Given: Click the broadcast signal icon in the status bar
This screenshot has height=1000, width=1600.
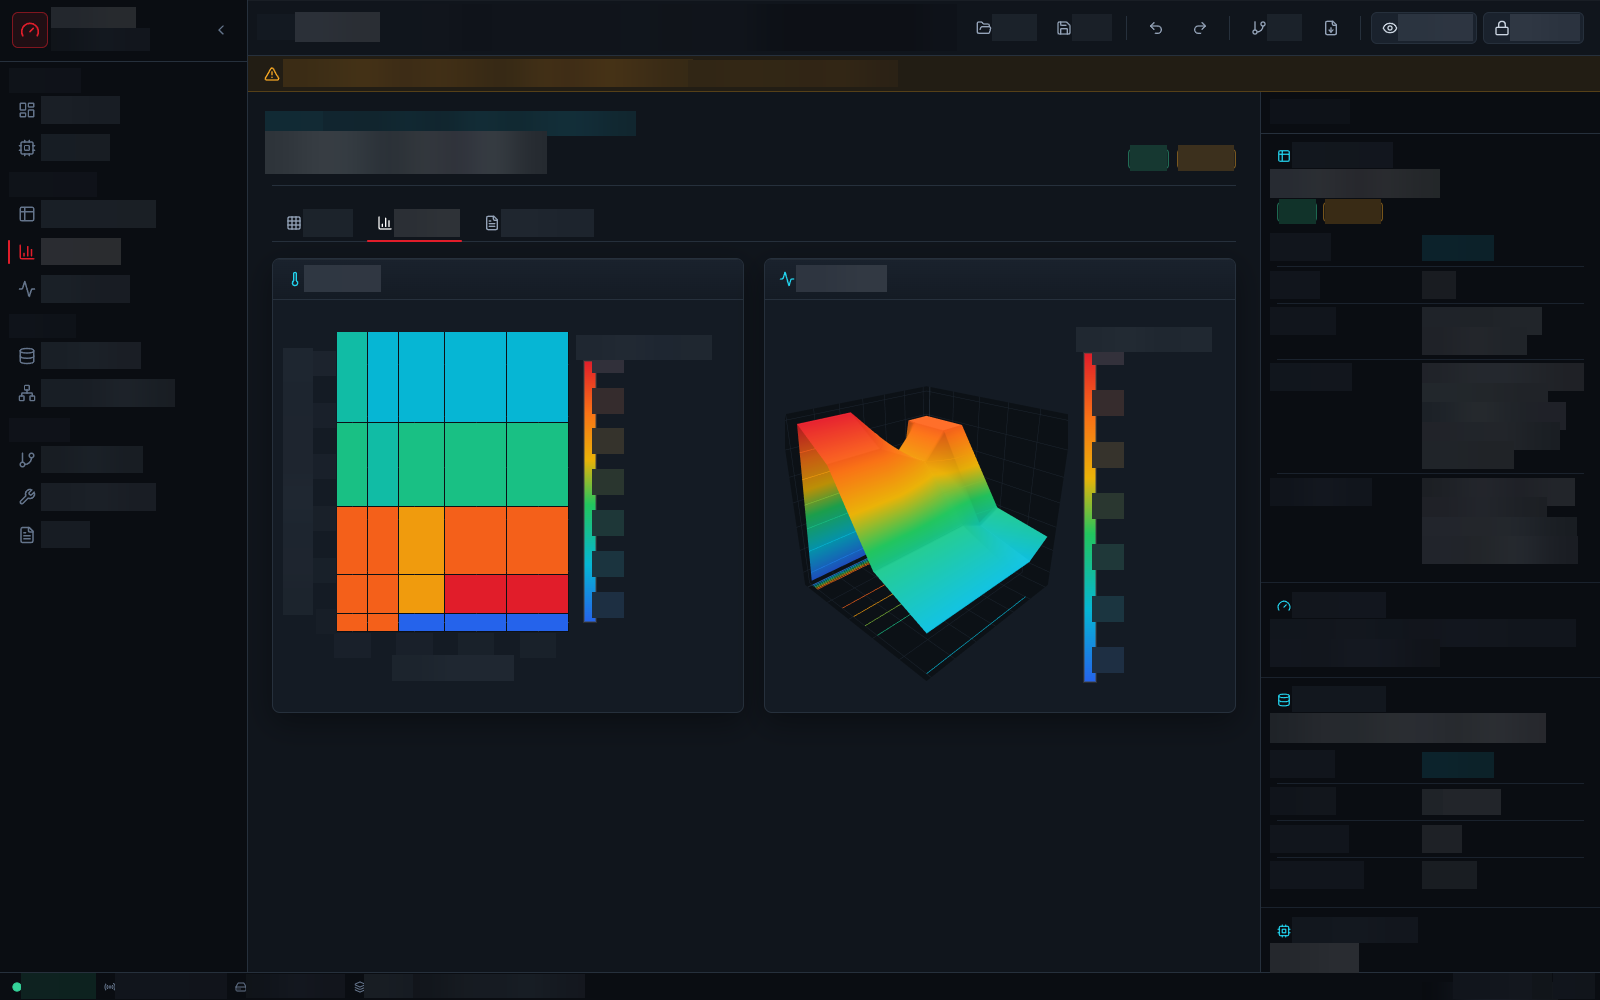Looking at the screenshot, I should tap(110, 987).
